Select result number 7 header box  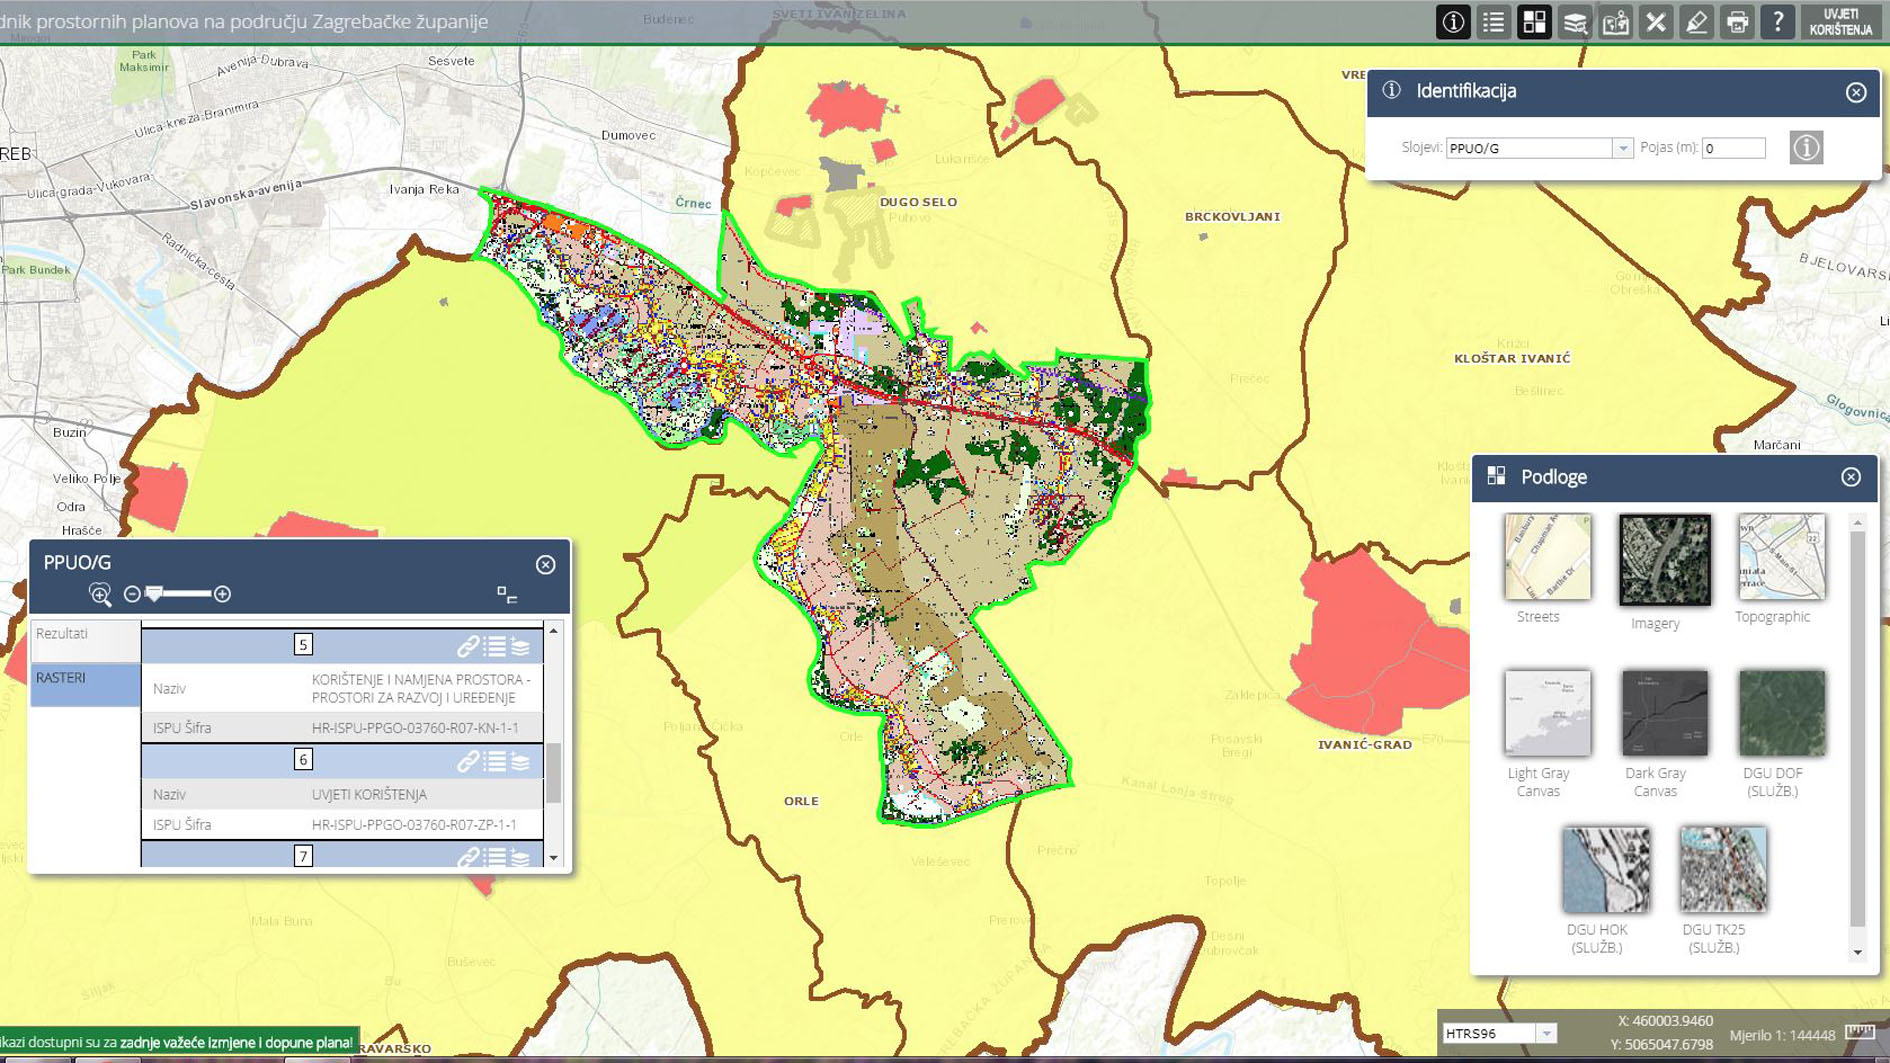coord(303,856)
